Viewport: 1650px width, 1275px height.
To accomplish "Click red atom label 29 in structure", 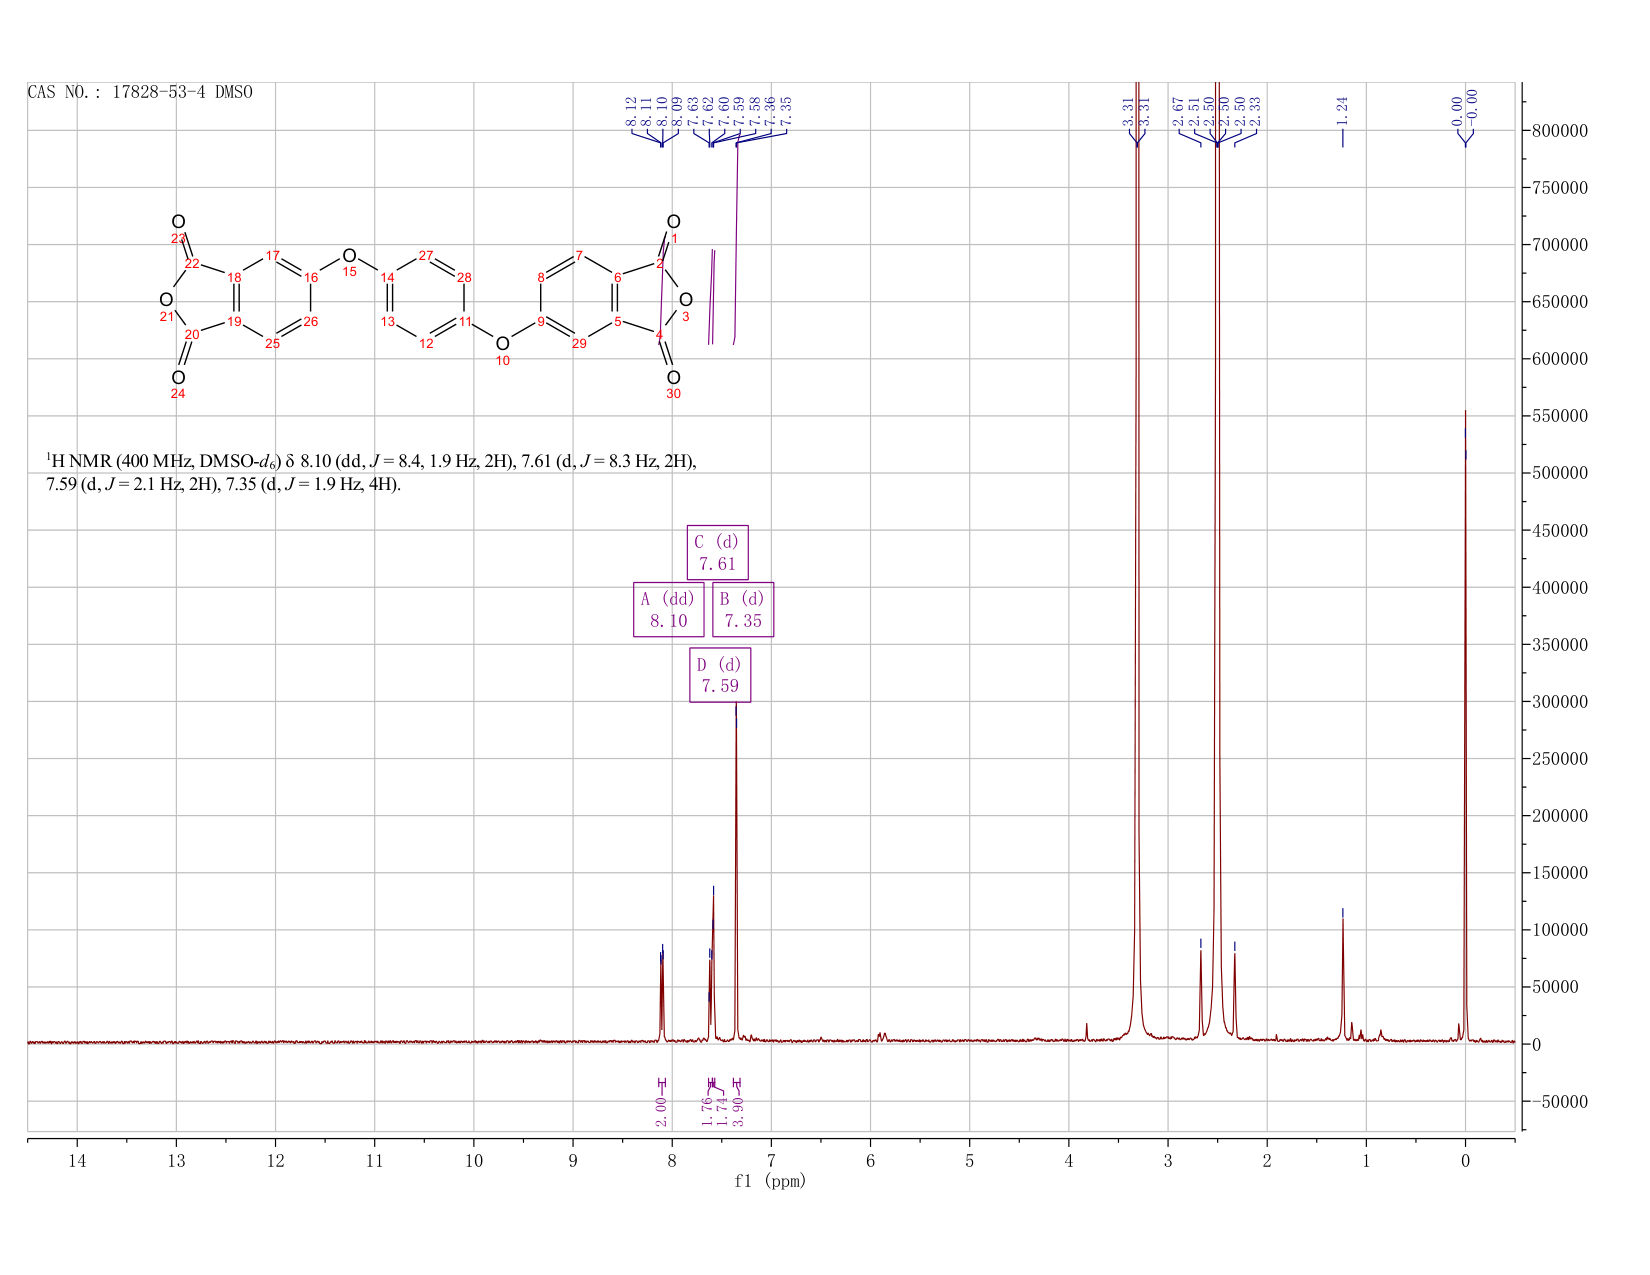I will [x=579, y=344].
